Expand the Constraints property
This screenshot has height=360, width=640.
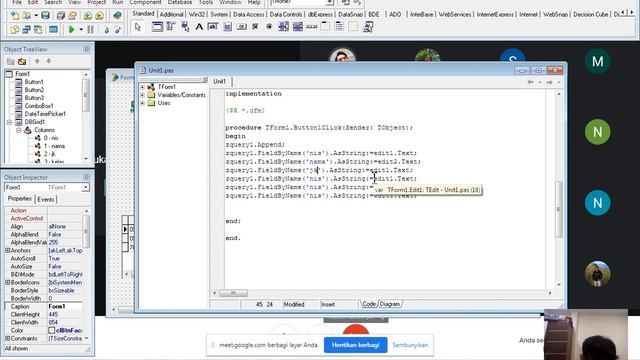click(7, 338)
